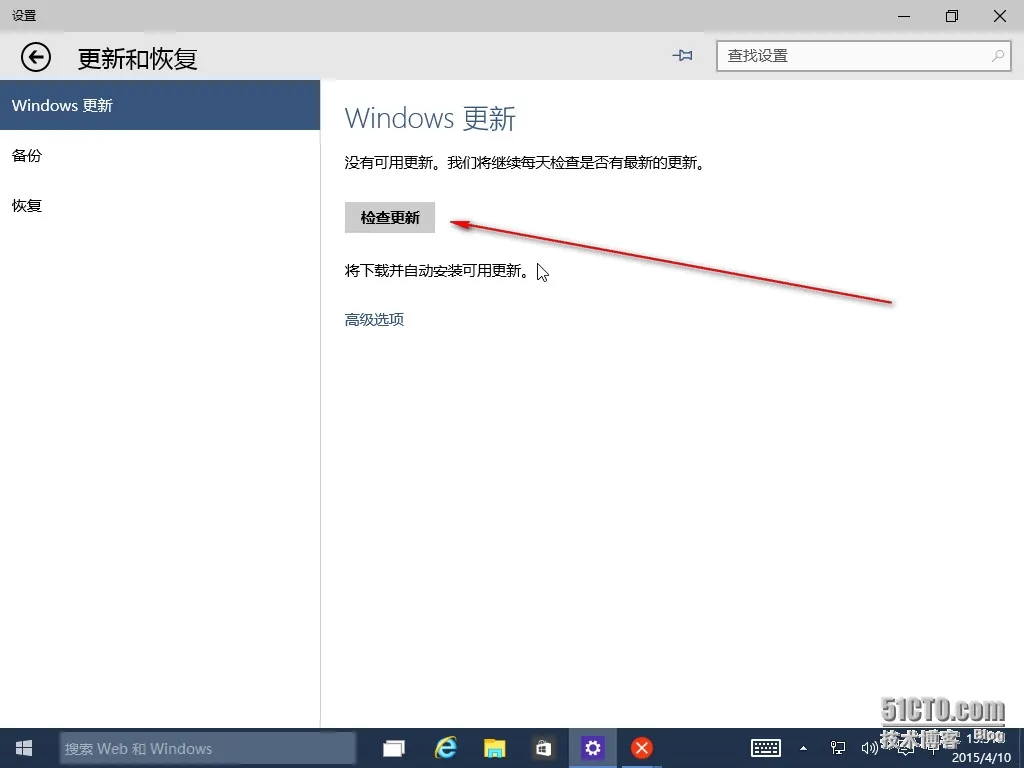This screenshot has width=1024, height=768.
Task: Open the touch keyboard from the tray
Action: (766, 748)
